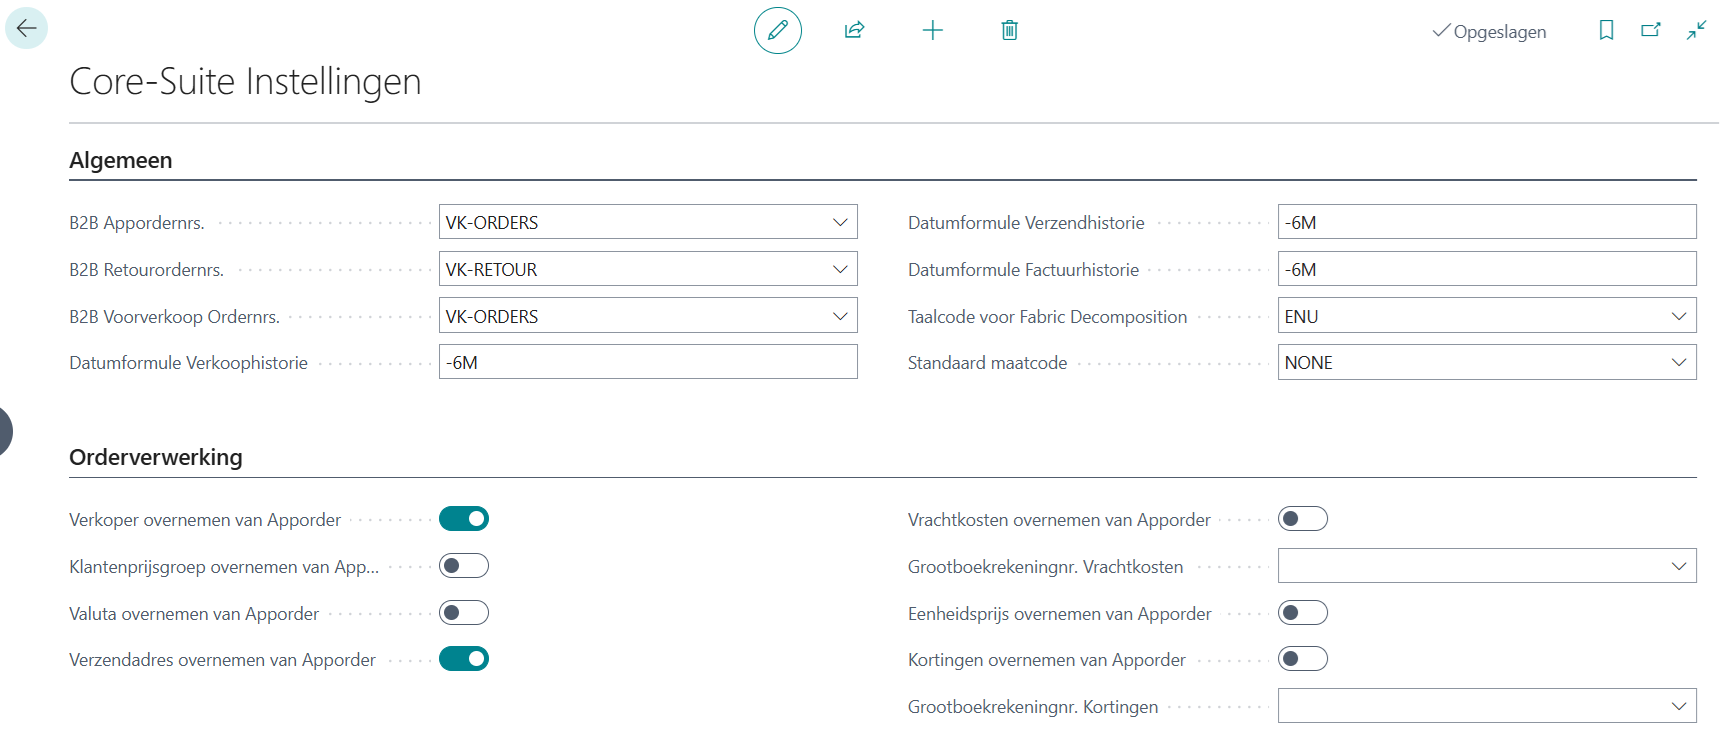Collapse the Orderverwerking section header
Screen dimensions: 1726x748
click(x=156, y=457)
